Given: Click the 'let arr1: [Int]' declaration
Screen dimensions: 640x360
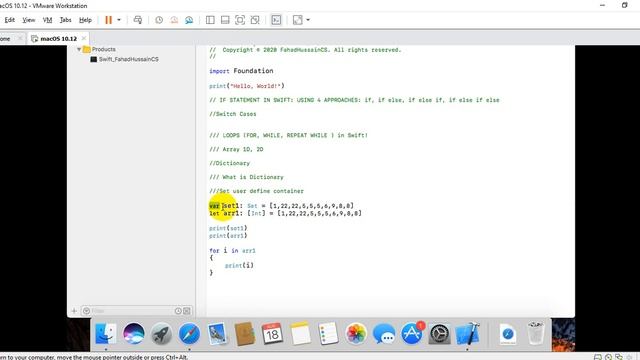Looking at the screenshot, I should [x=285, y=213].
